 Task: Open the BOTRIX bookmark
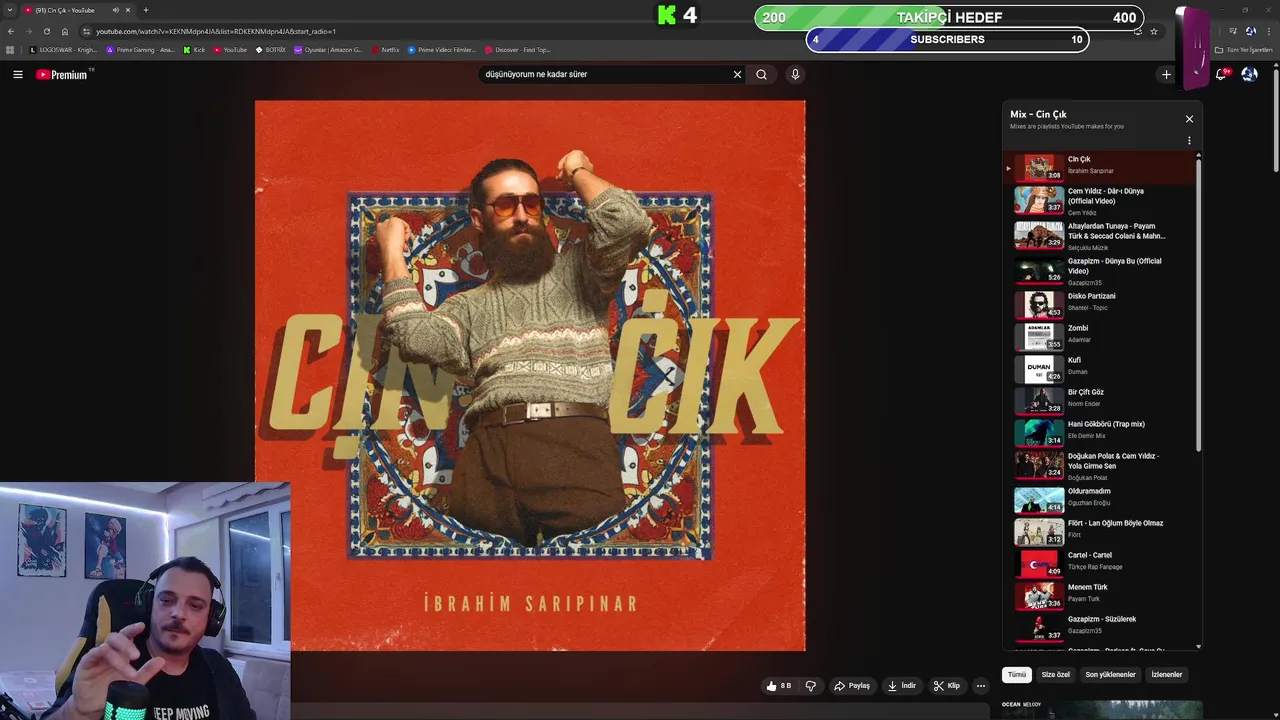(271, 50)
